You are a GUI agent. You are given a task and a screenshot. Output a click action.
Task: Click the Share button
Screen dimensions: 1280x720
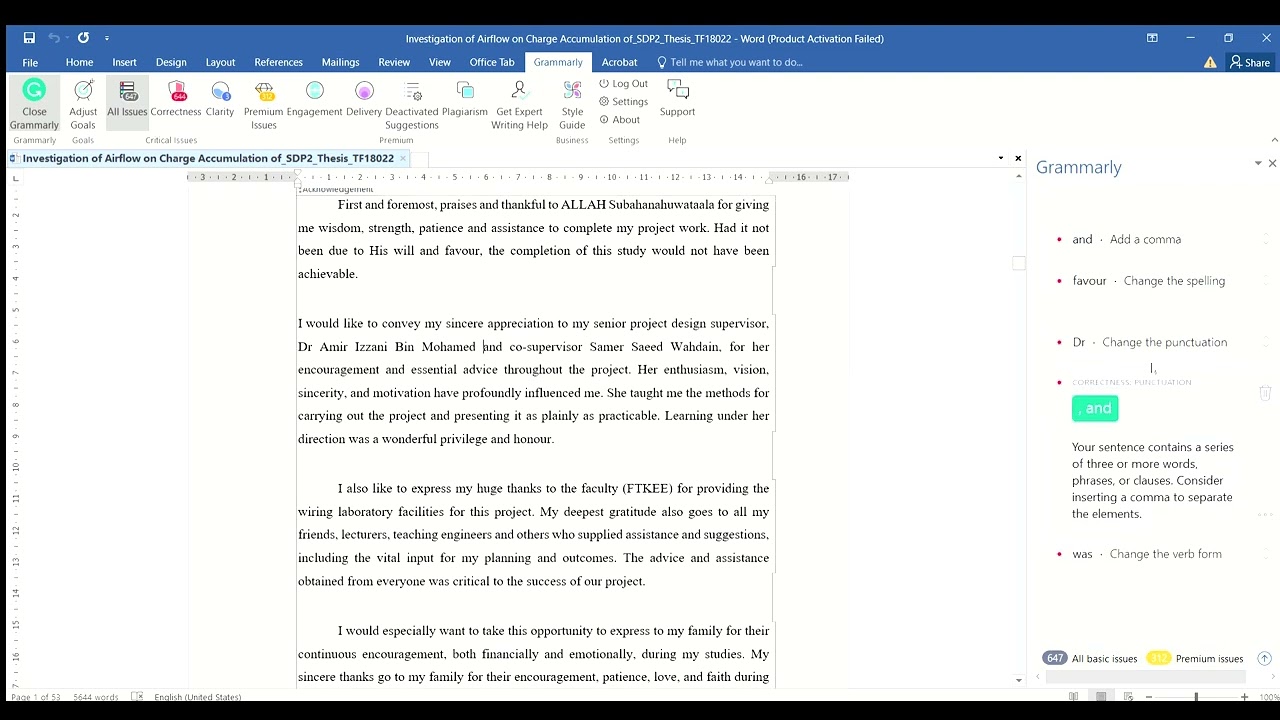coord(1250,62)
